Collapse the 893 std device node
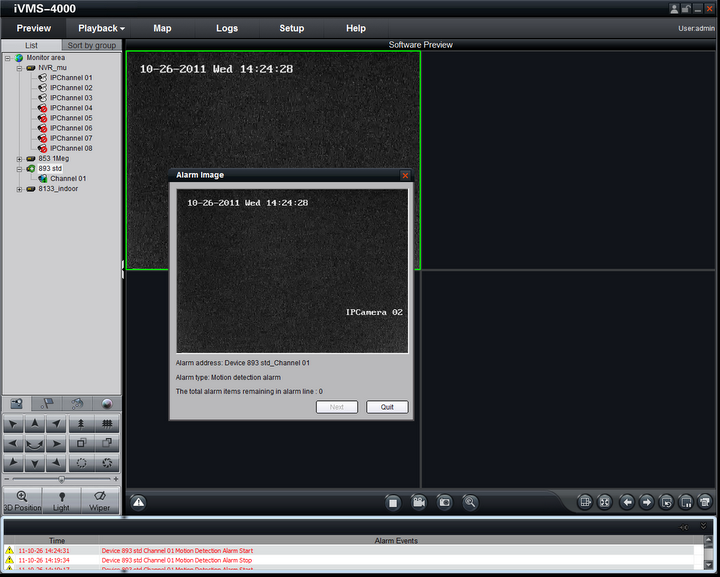 tap(19, 169)
